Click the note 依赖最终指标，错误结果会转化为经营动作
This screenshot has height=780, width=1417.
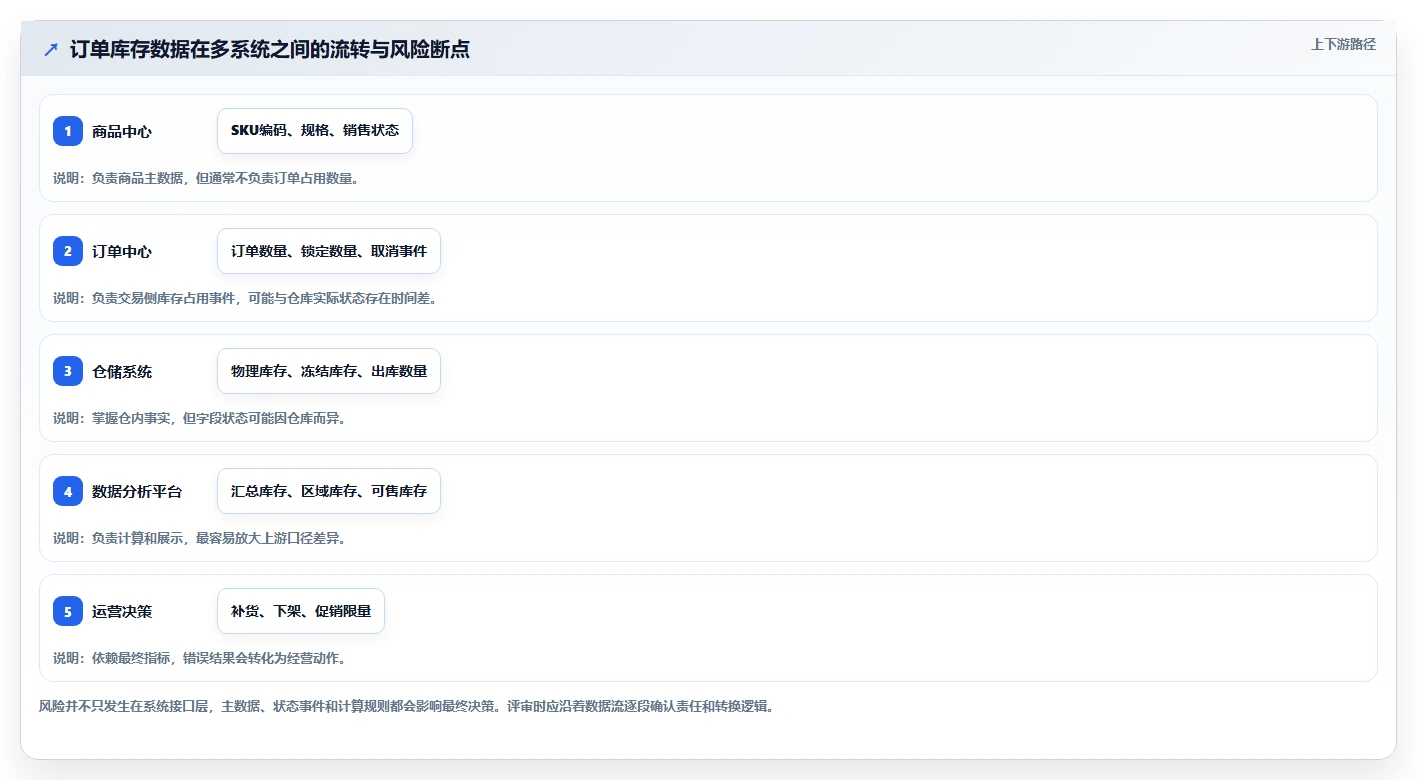200,658
